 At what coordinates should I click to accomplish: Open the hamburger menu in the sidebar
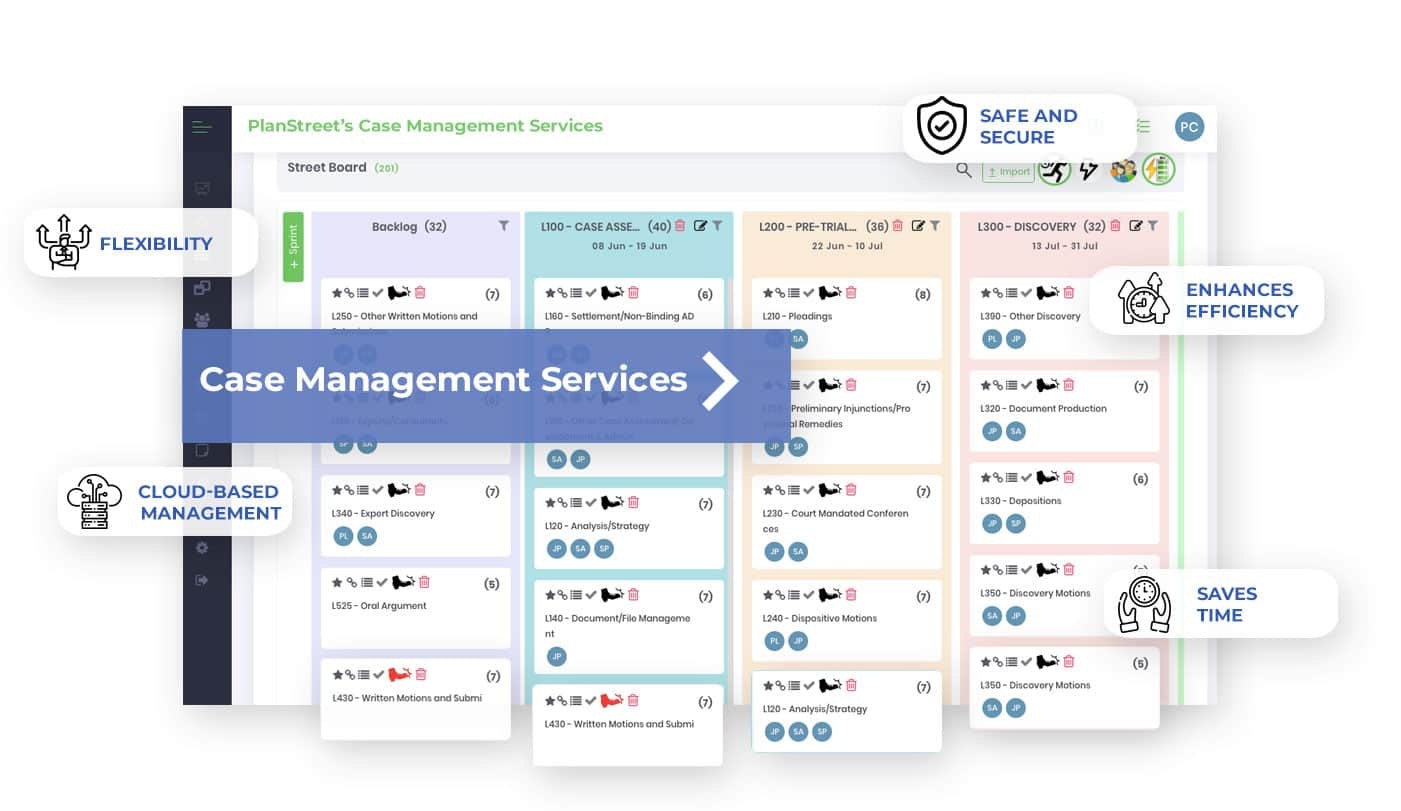point(202,127)
